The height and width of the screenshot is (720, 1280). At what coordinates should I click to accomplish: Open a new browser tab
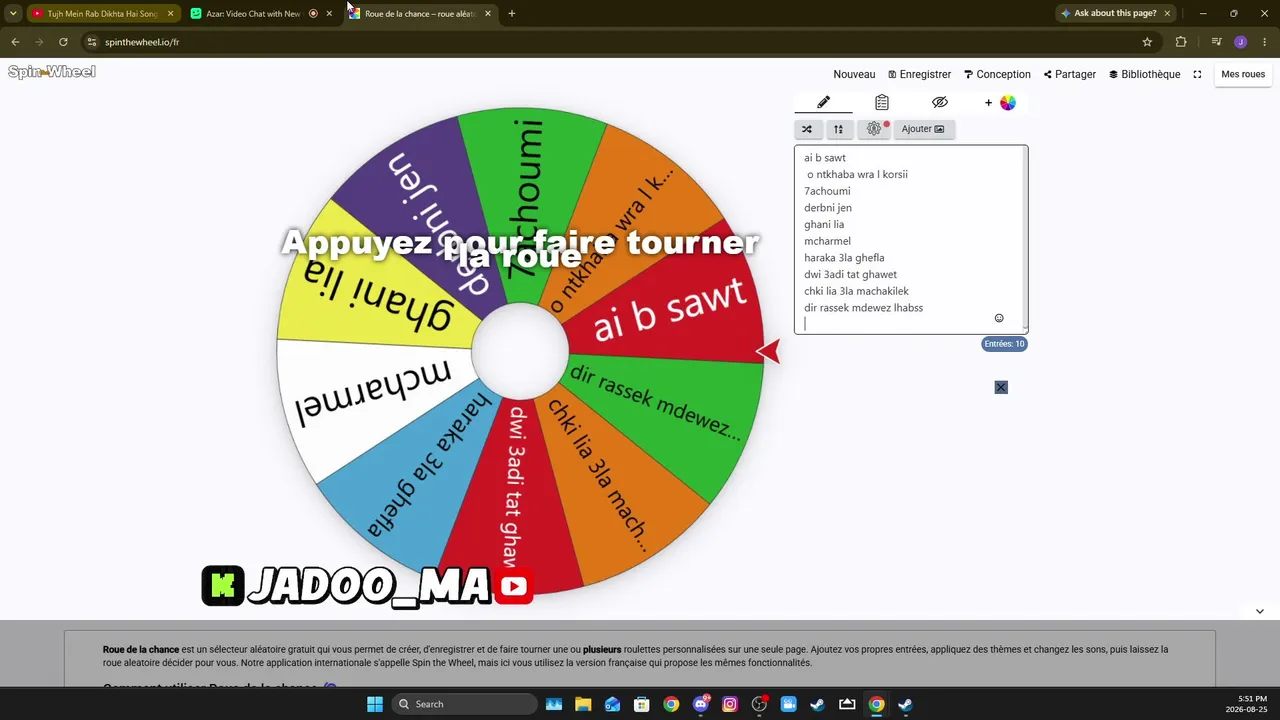[511, 13]
